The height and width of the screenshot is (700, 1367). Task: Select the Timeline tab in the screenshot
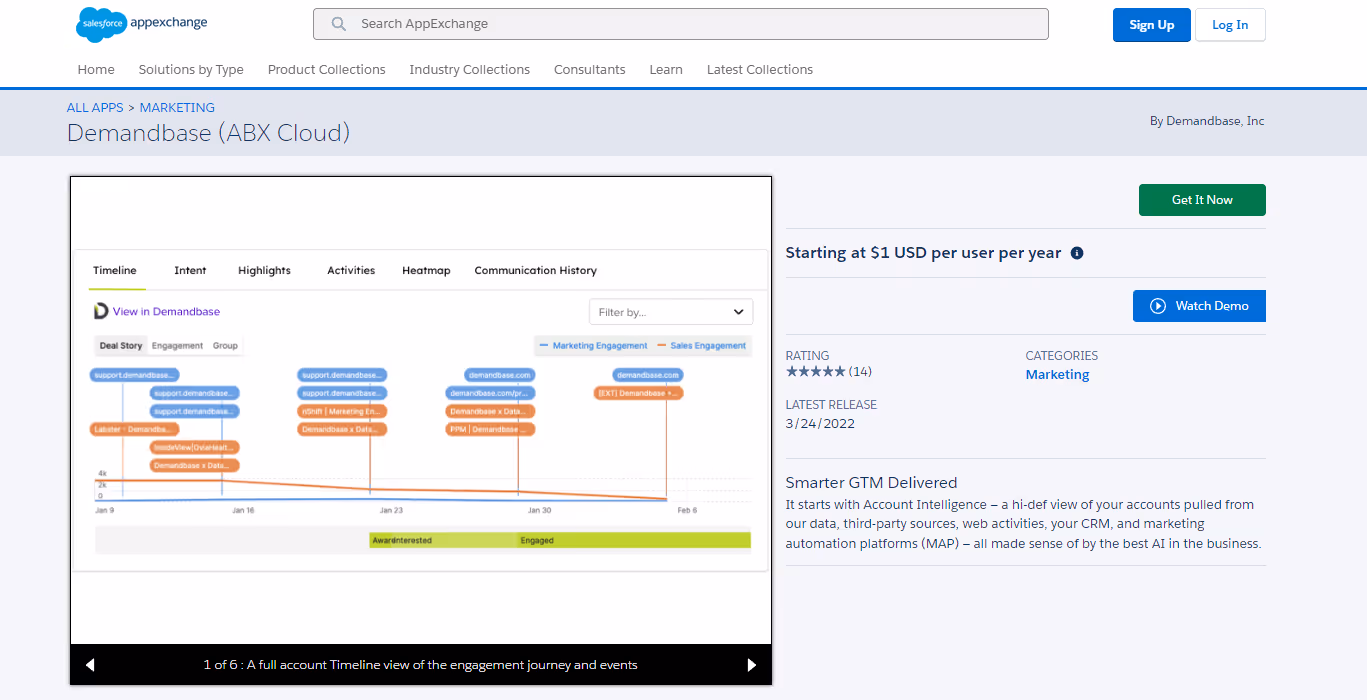pyautogui.click(x=115, y=271)
